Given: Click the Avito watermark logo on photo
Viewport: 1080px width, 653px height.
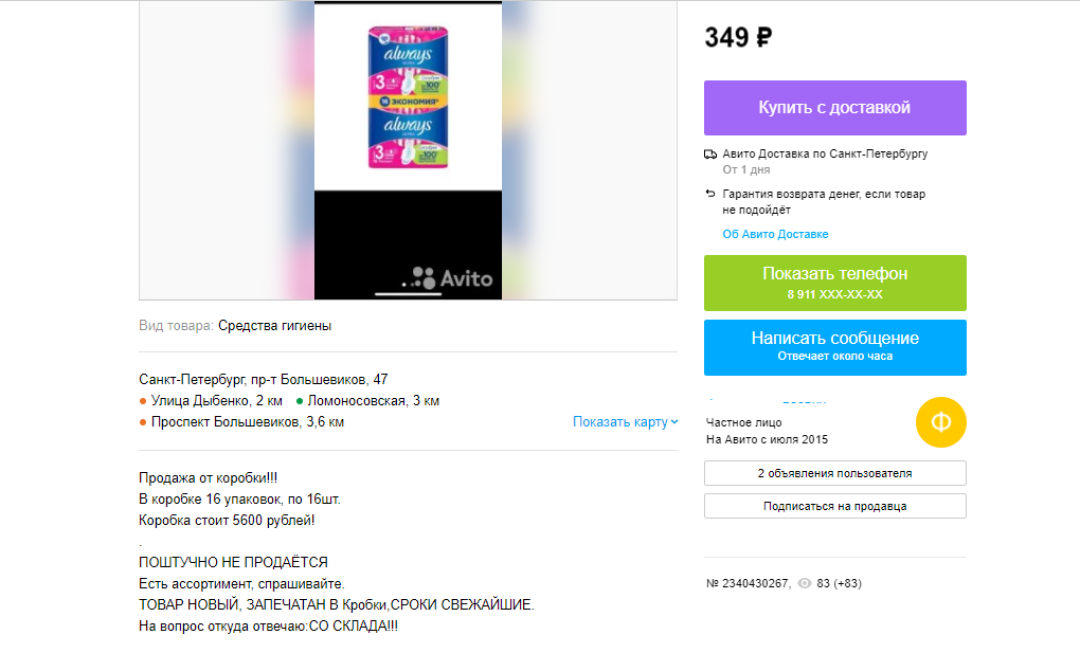Looking at the screenshot, I should tap(448, 278).
